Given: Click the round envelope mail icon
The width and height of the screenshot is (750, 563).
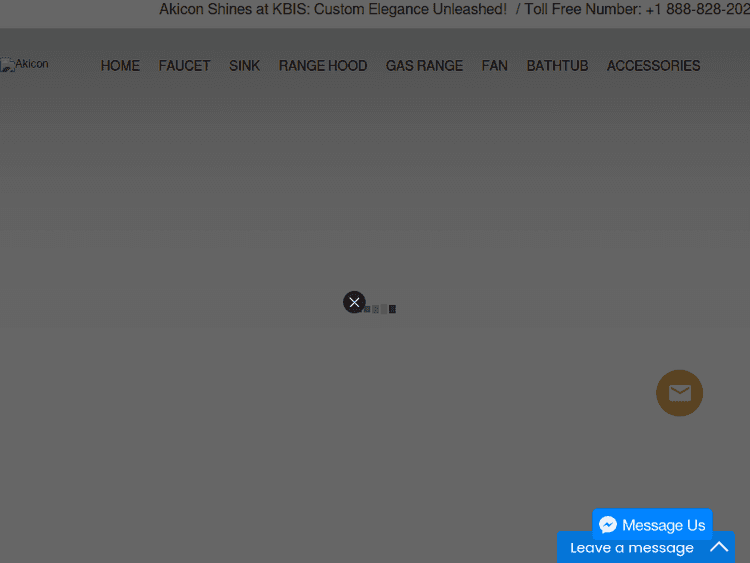Looking at the screenshot, I should click(679, 393).
